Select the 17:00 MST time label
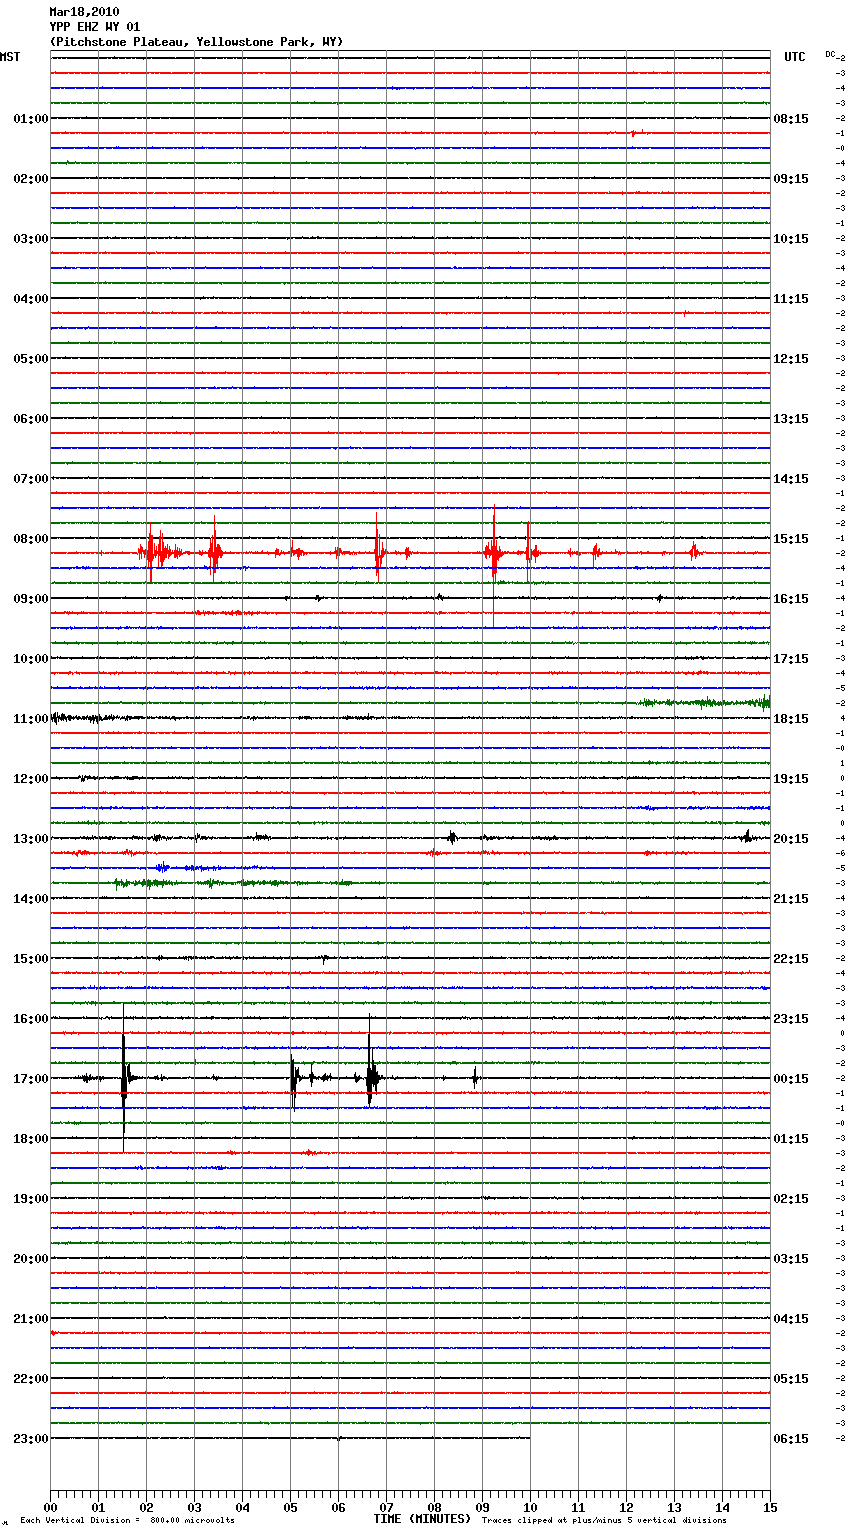This screenshot has width=850, height=1534. pyautogui.click(x=30, y=1079)
